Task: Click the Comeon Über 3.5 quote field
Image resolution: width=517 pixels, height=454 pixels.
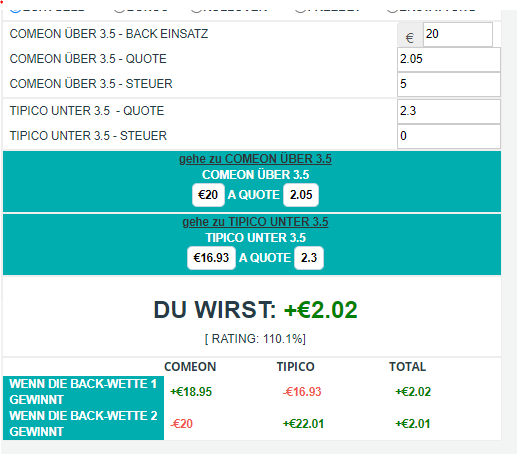Action: click(449, 59)
